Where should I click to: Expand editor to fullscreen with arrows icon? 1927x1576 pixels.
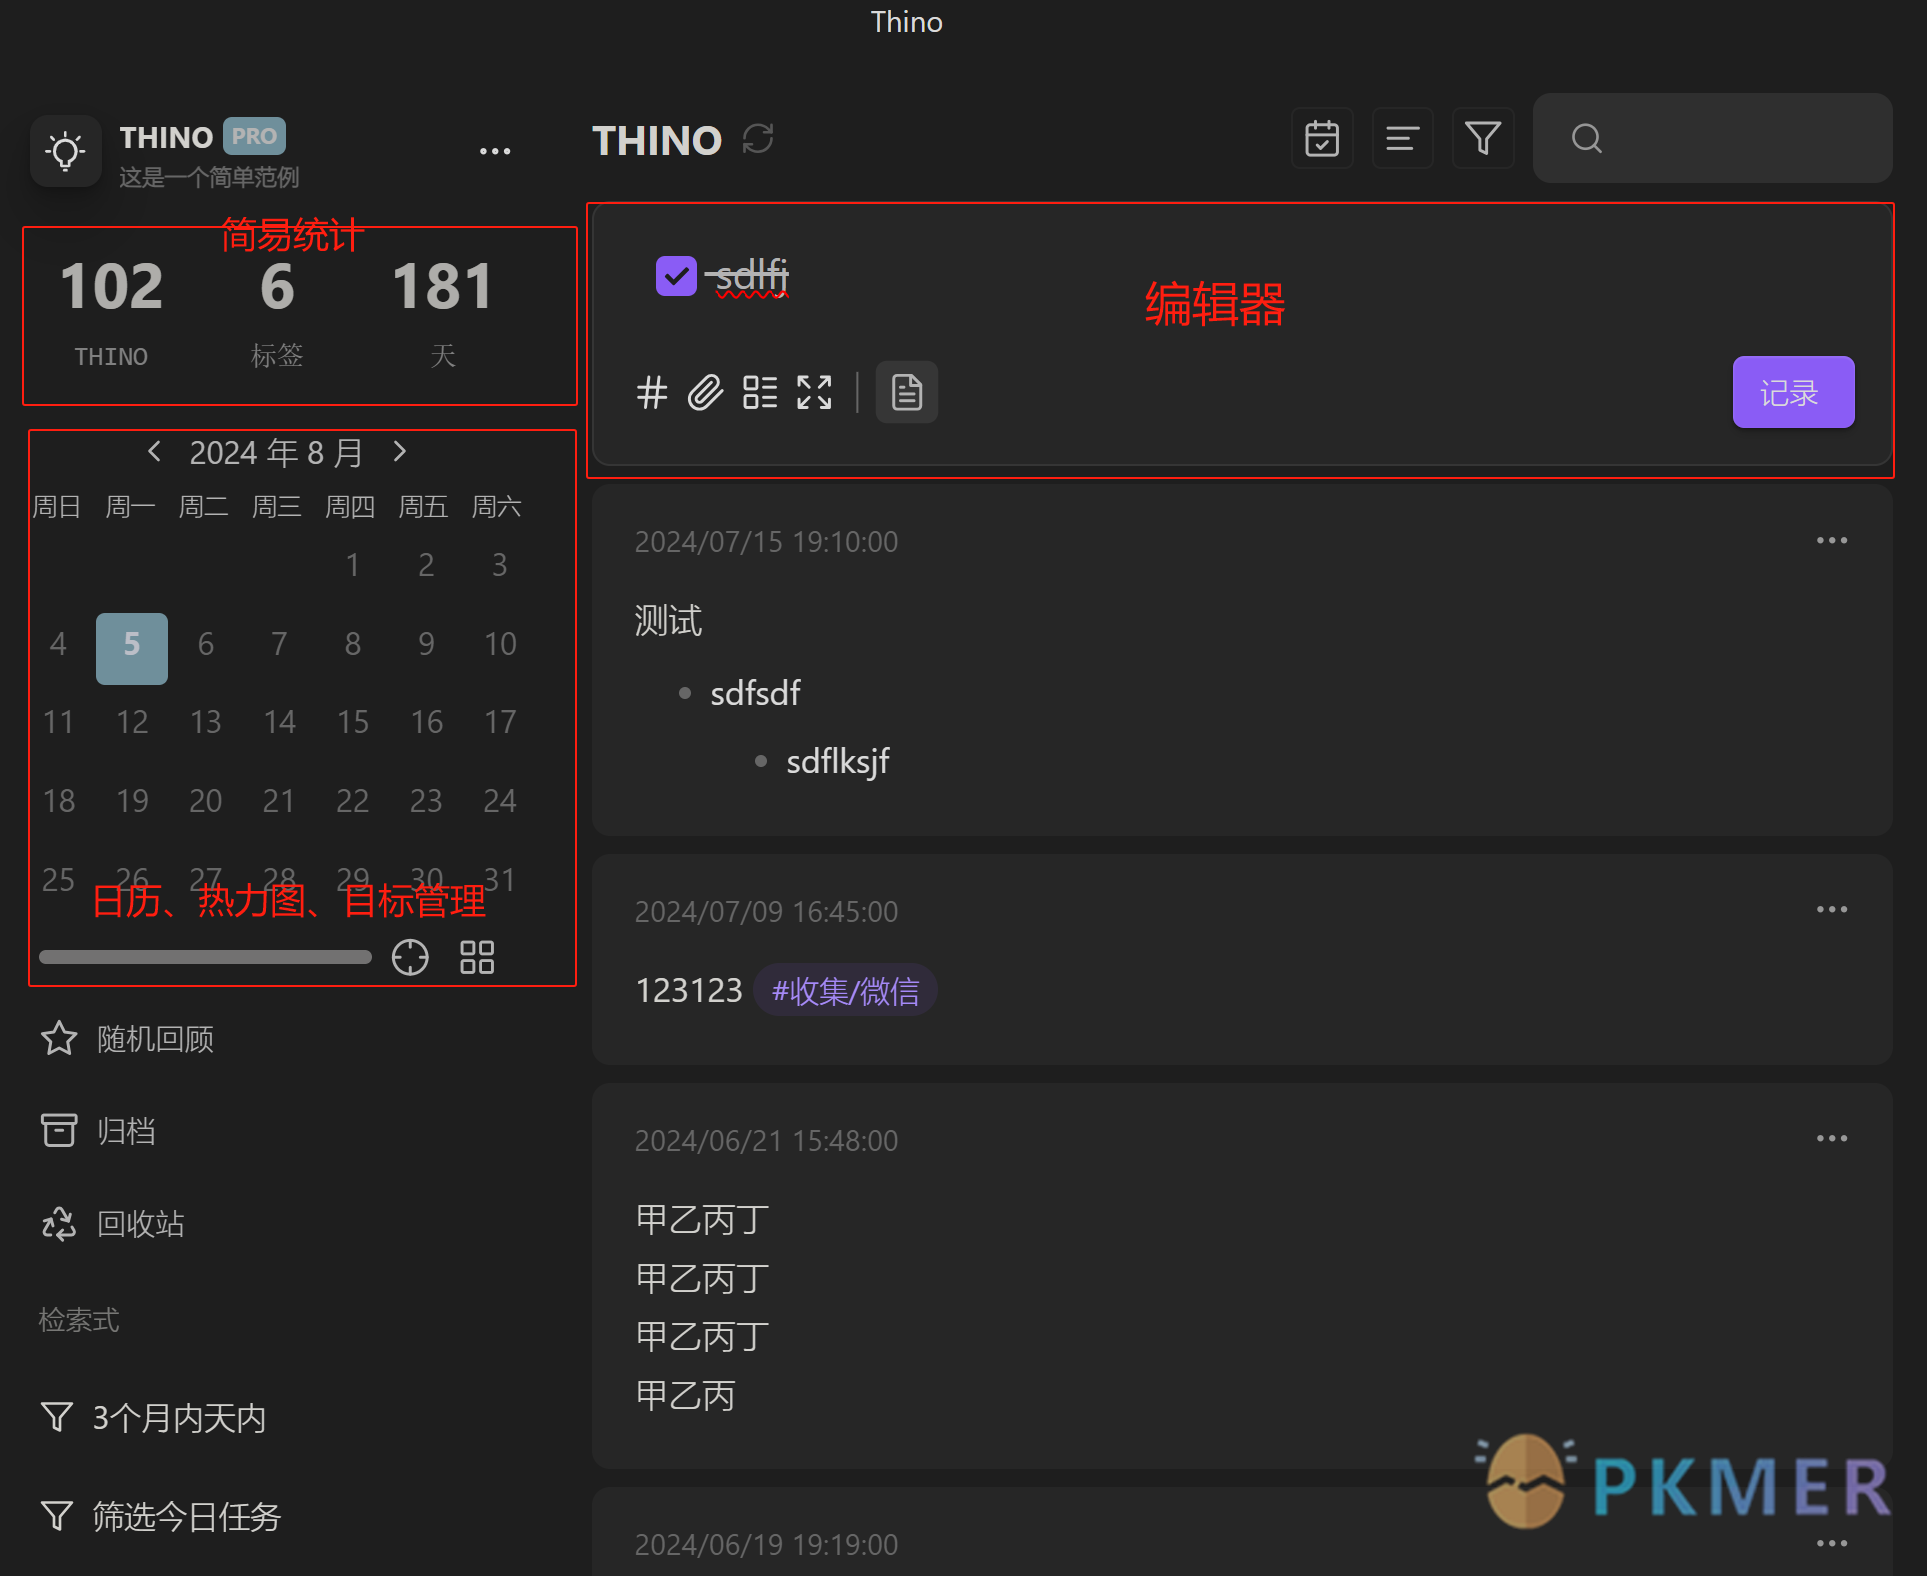click(x=814, y=392)
